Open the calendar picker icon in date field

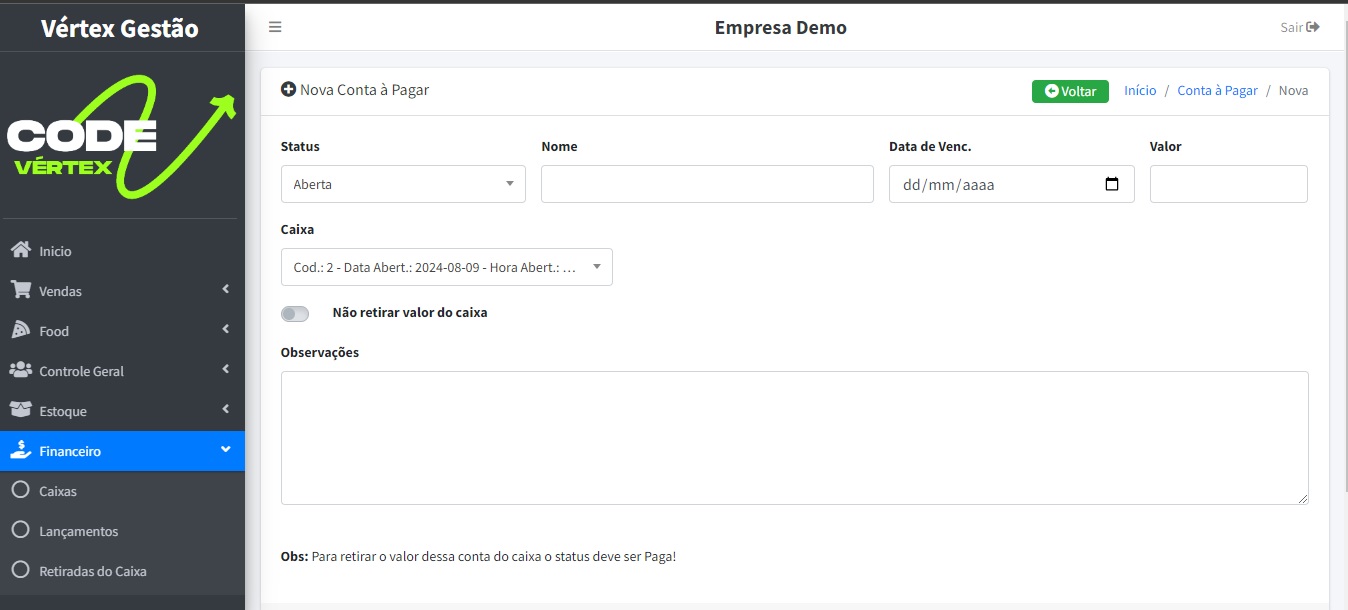(1112, 184)
